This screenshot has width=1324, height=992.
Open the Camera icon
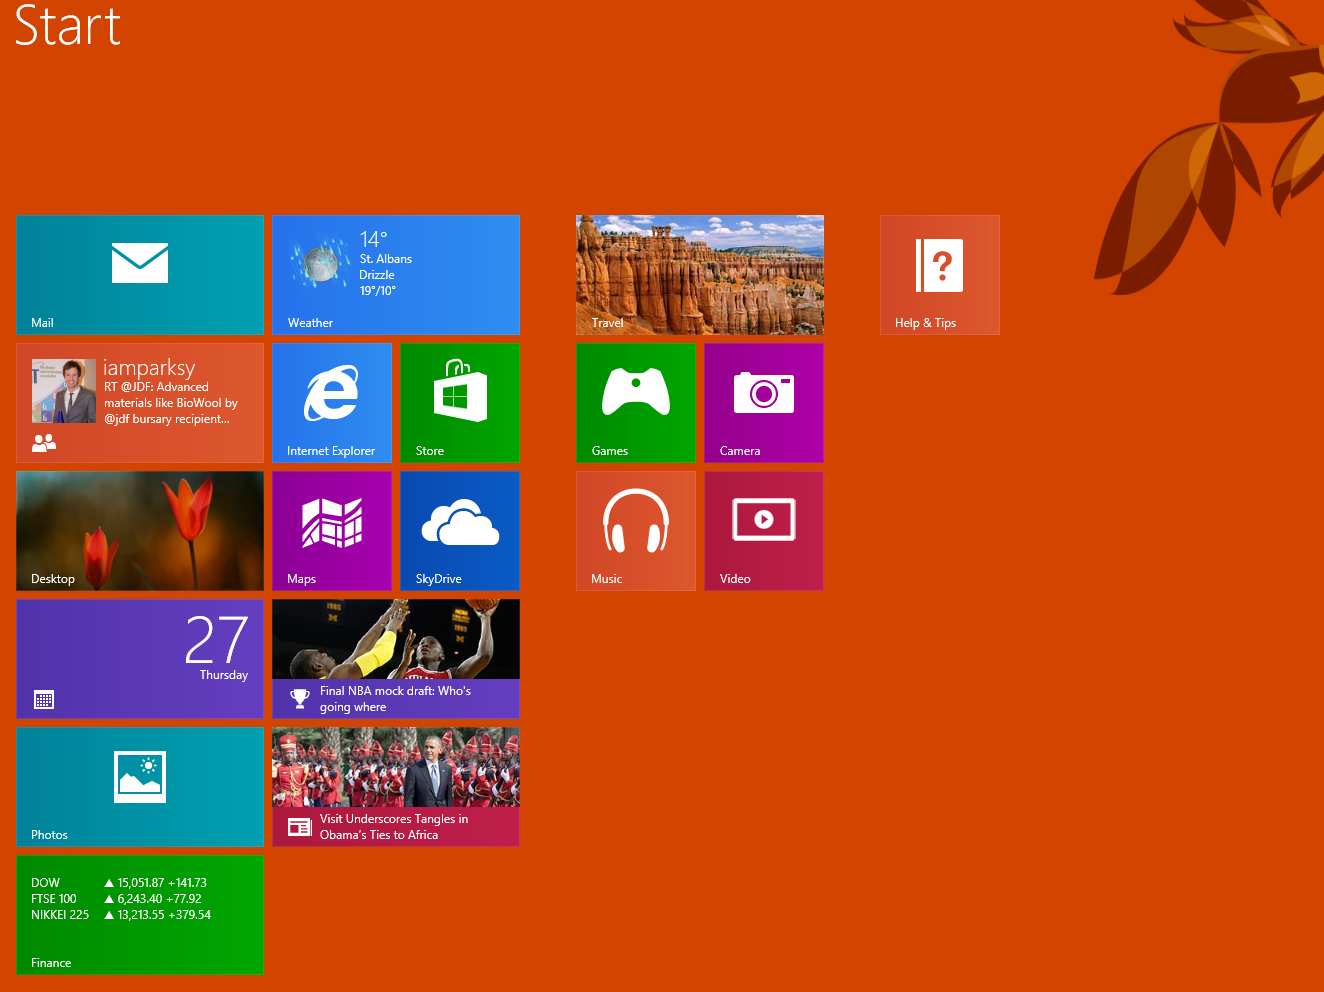pos(764,392)
